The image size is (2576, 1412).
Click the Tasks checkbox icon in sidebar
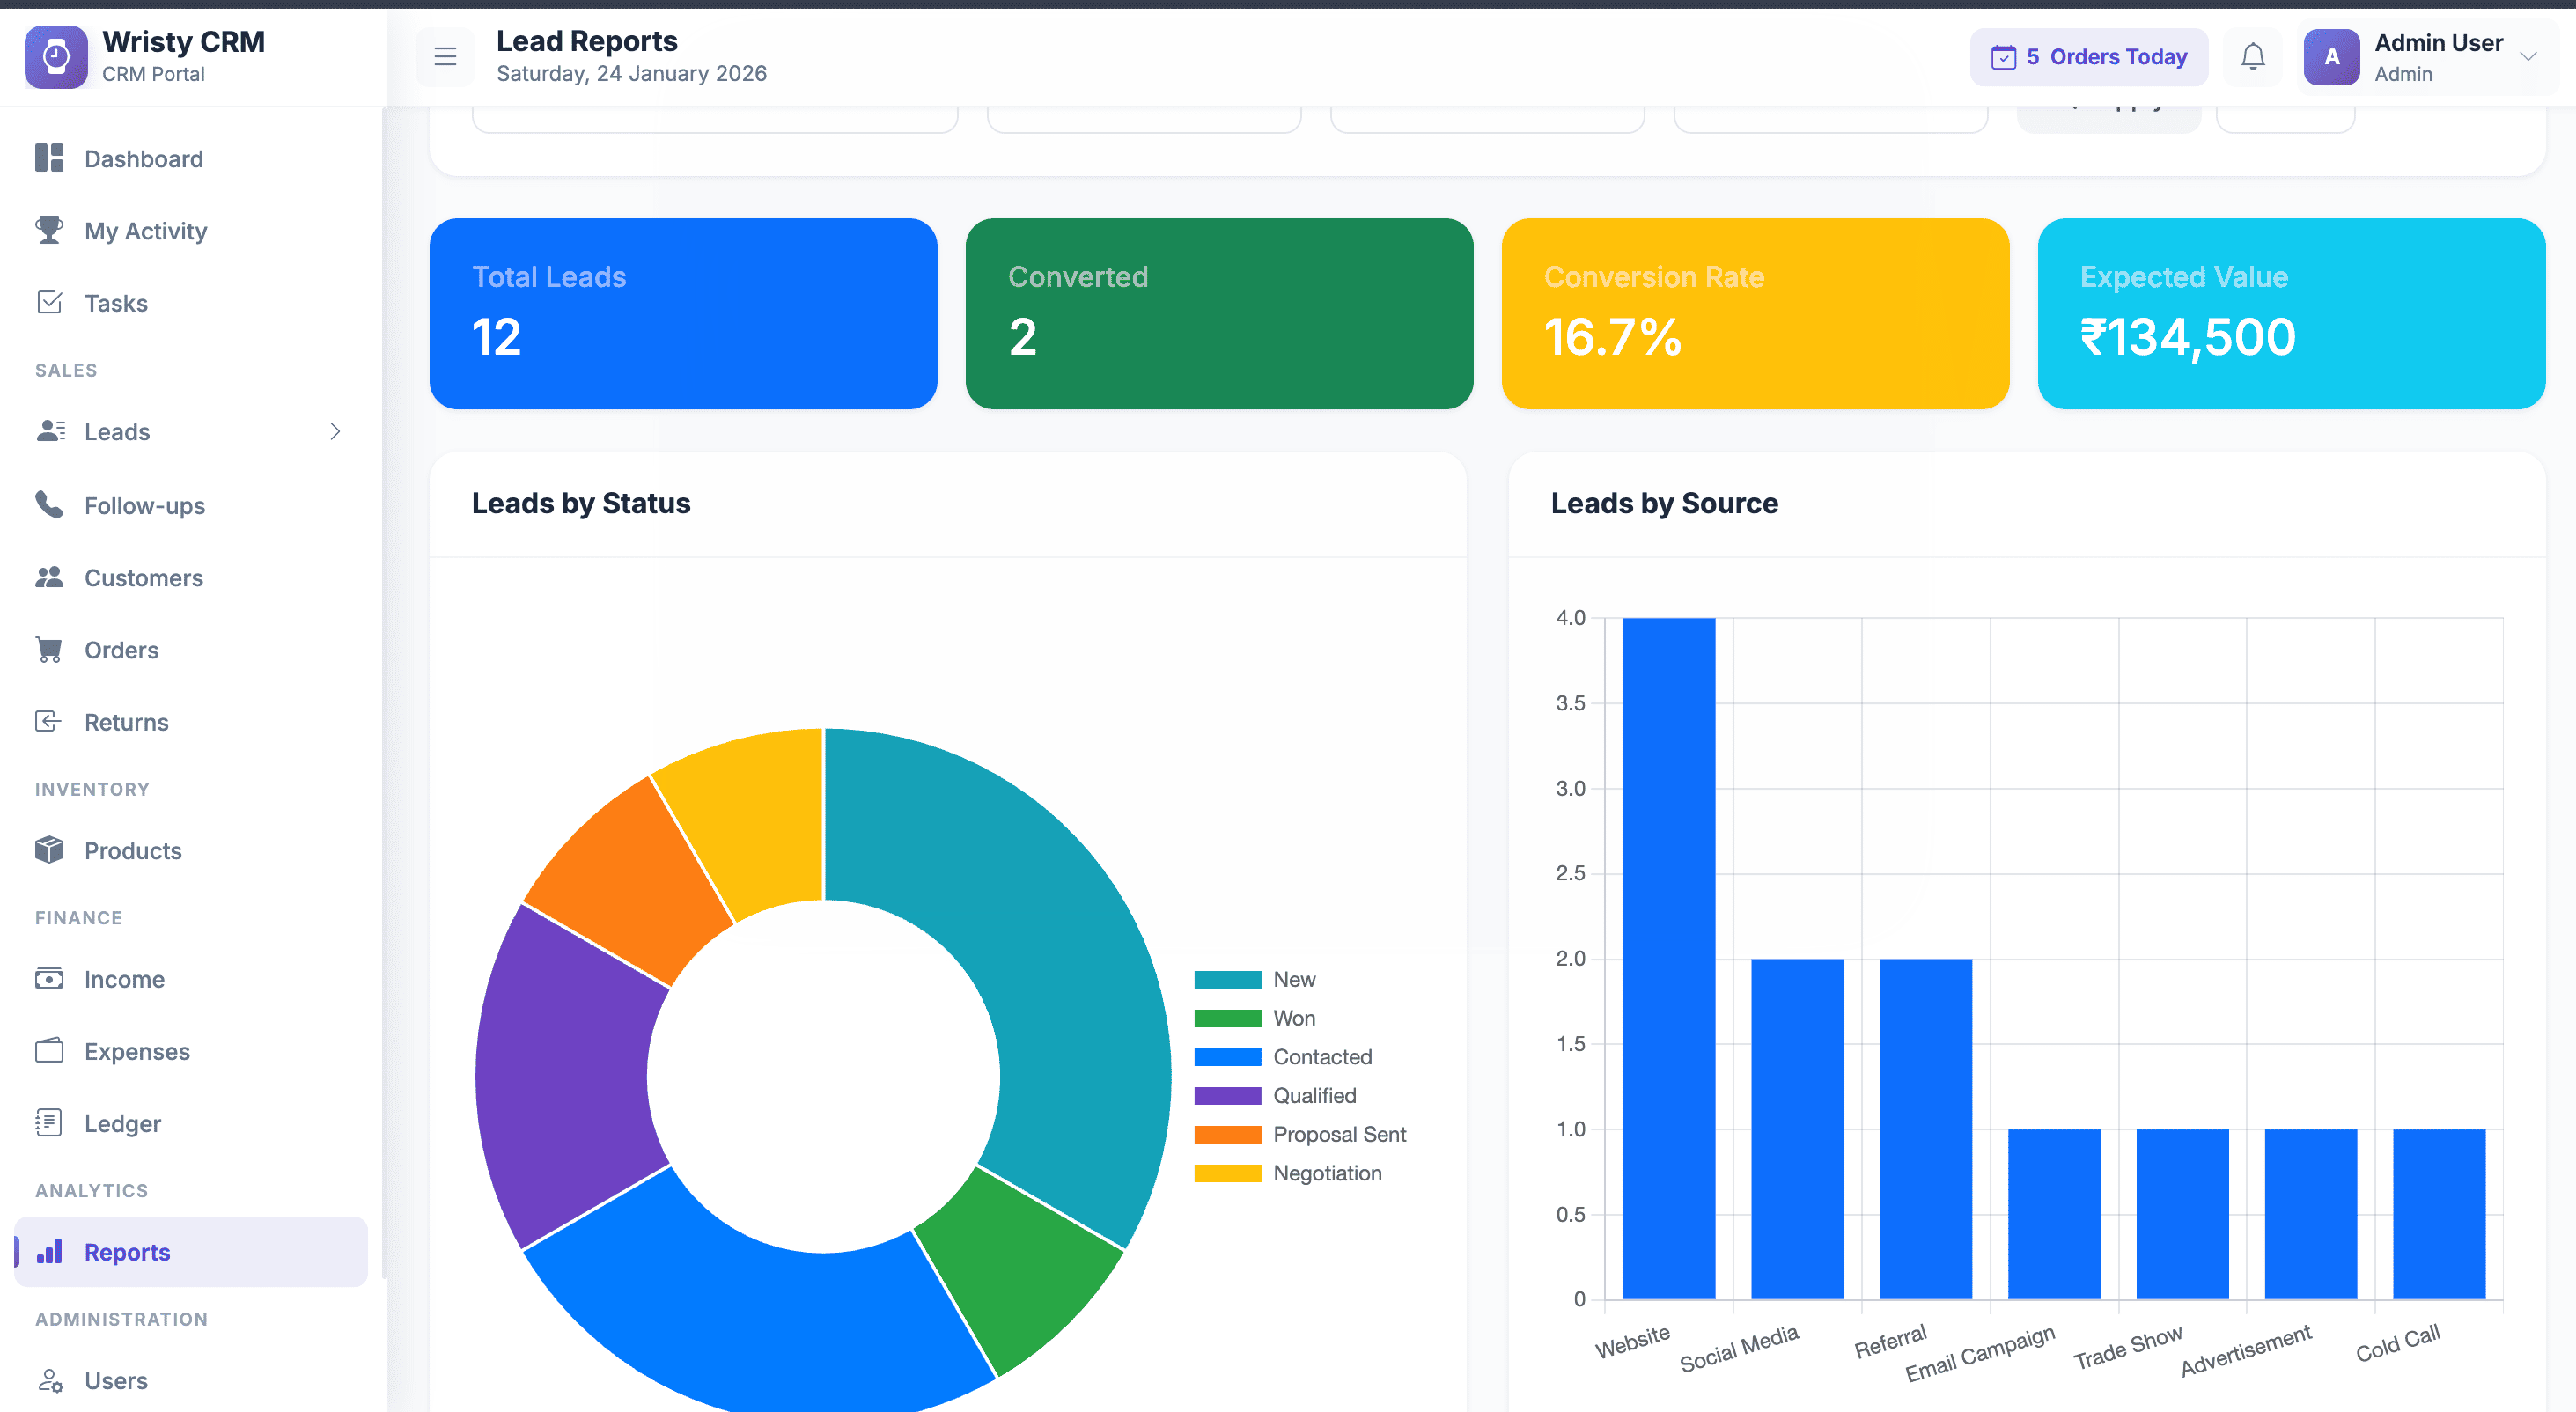(x=49, y=302)
